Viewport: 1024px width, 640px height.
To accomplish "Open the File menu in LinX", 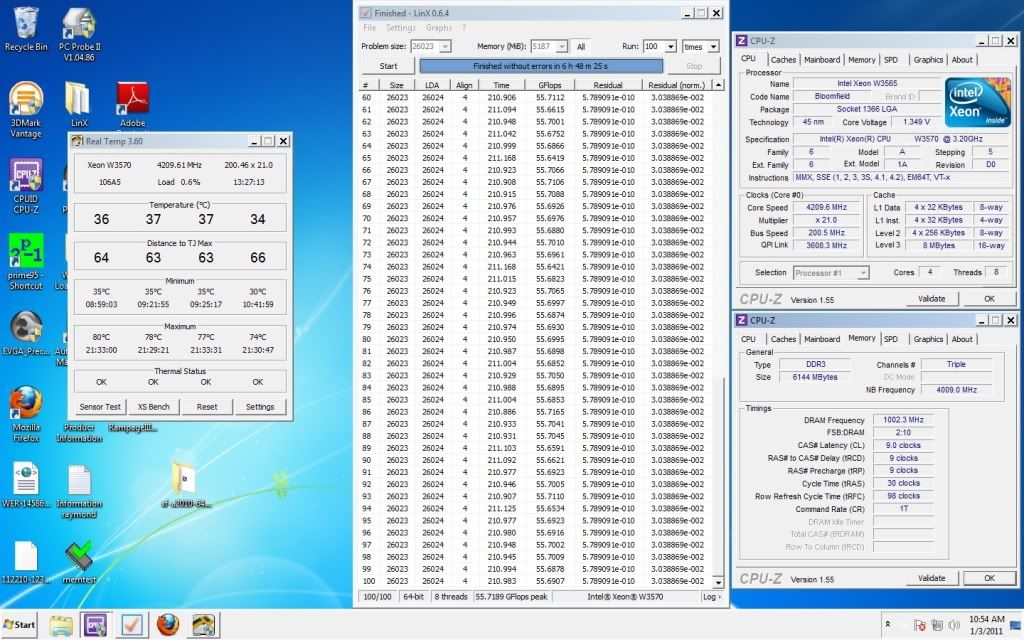I will 370,28.
